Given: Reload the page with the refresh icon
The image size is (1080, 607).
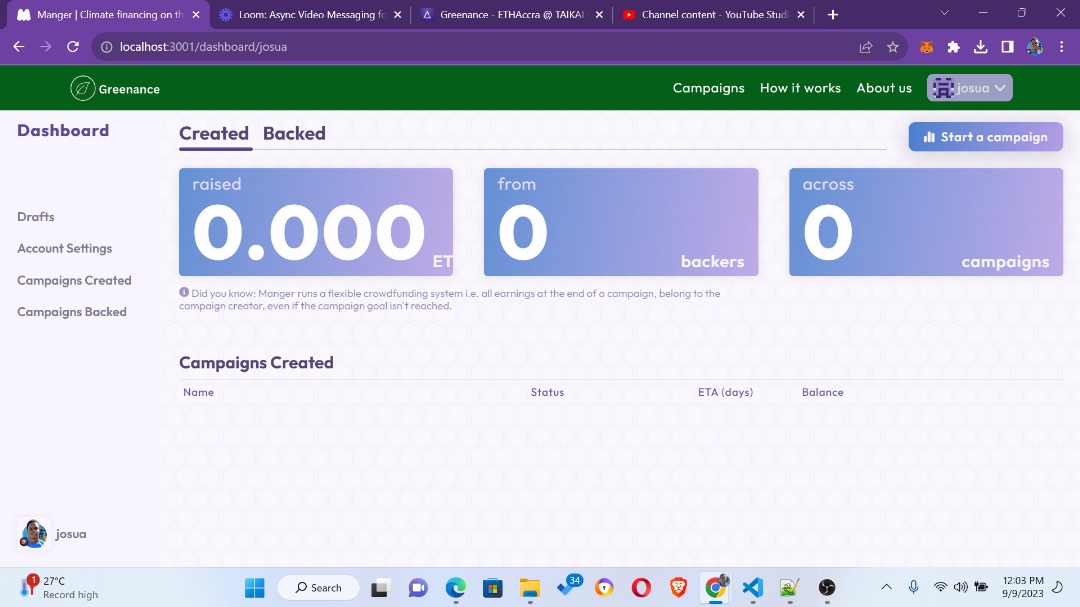Looking at the screenshot, I should click(73, 47).
